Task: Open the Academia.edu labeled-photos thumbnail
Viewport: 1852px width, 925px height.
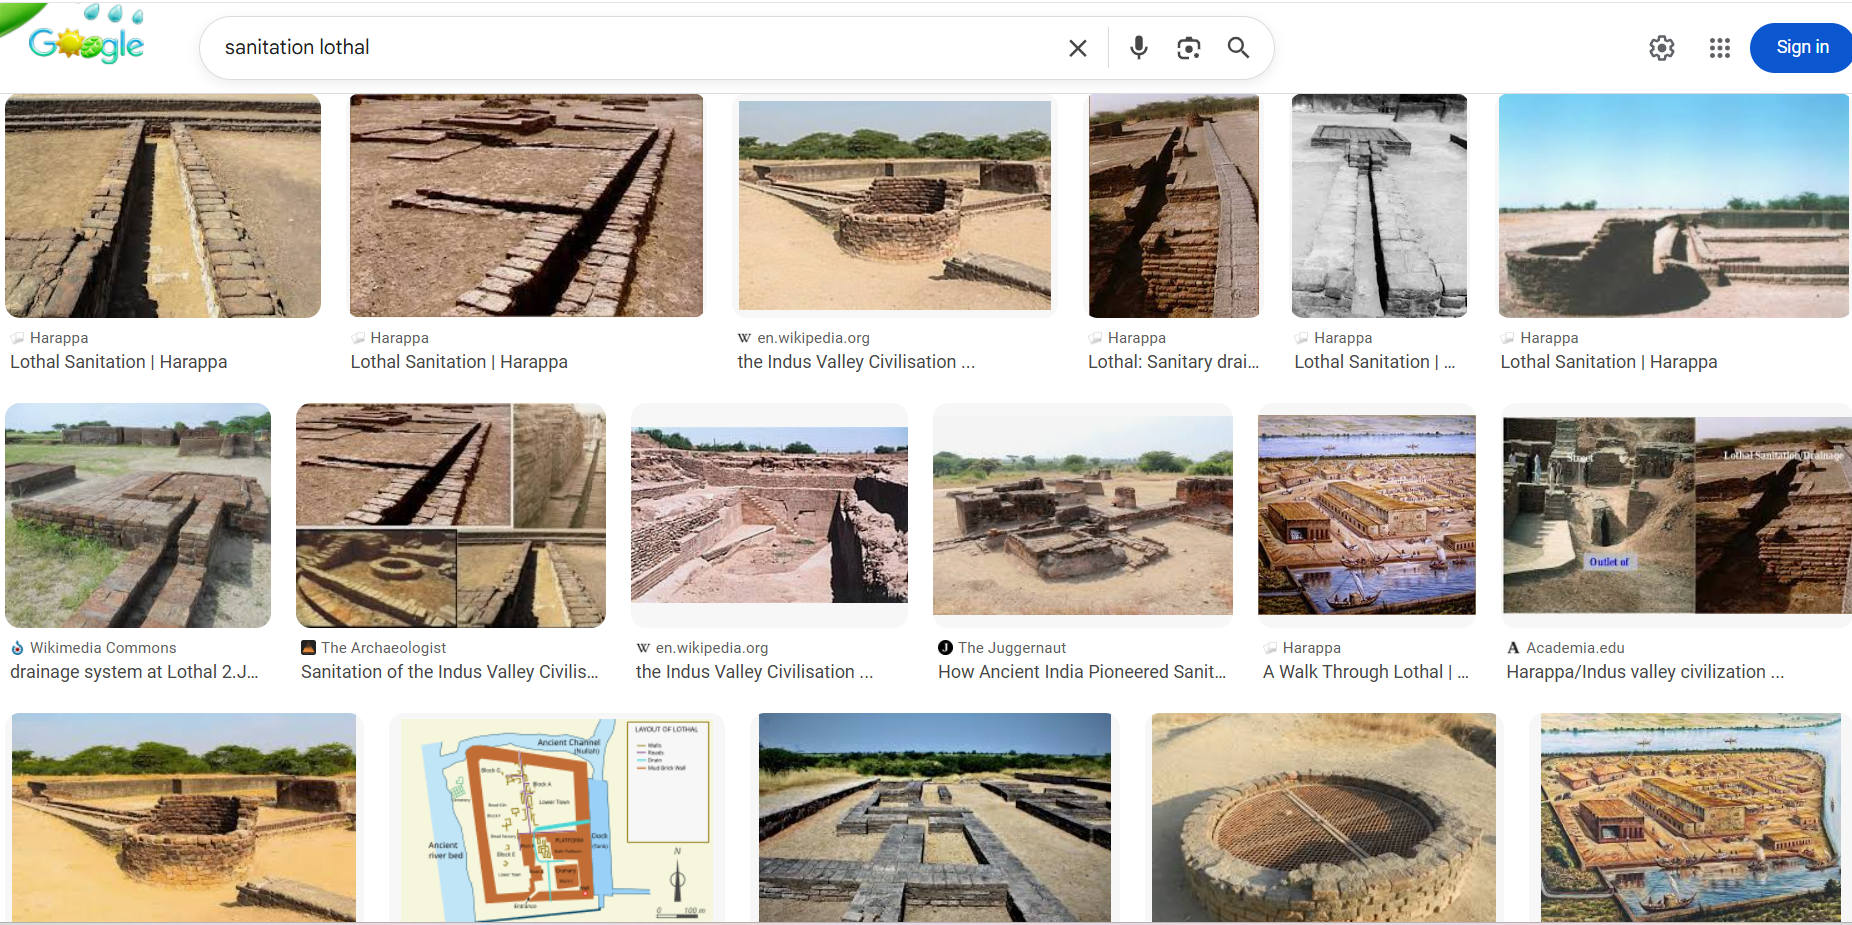Action: [x=1677, y=516]
